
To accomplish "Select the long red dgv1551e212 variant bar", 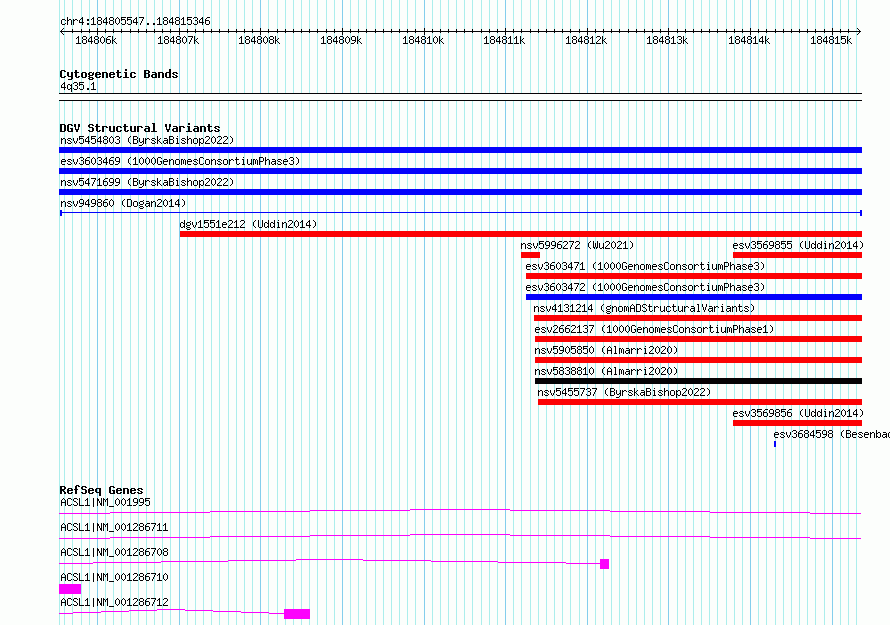I will click(520, 234).
